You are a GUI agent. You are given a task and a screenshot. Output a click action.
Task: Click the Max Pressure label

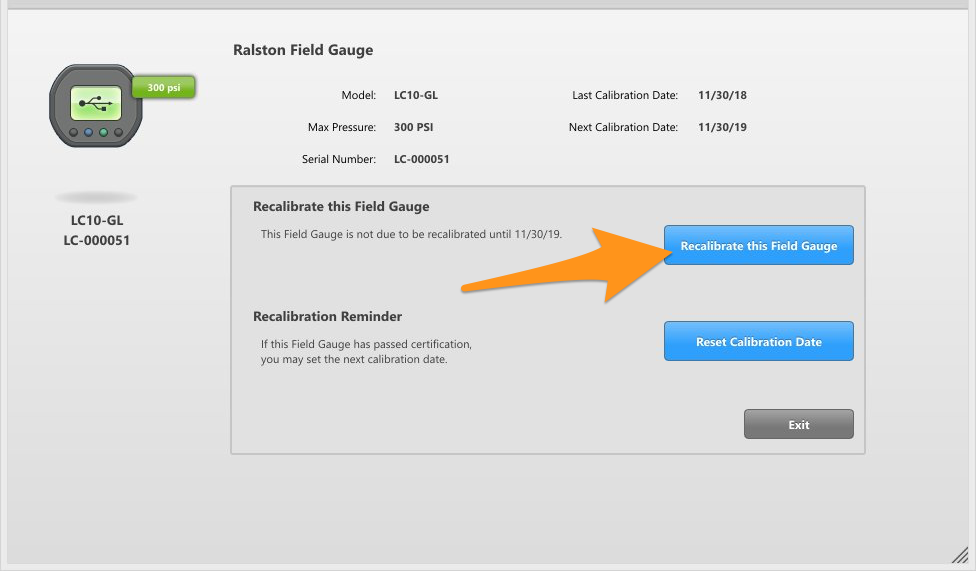click(x=342, y=127)
